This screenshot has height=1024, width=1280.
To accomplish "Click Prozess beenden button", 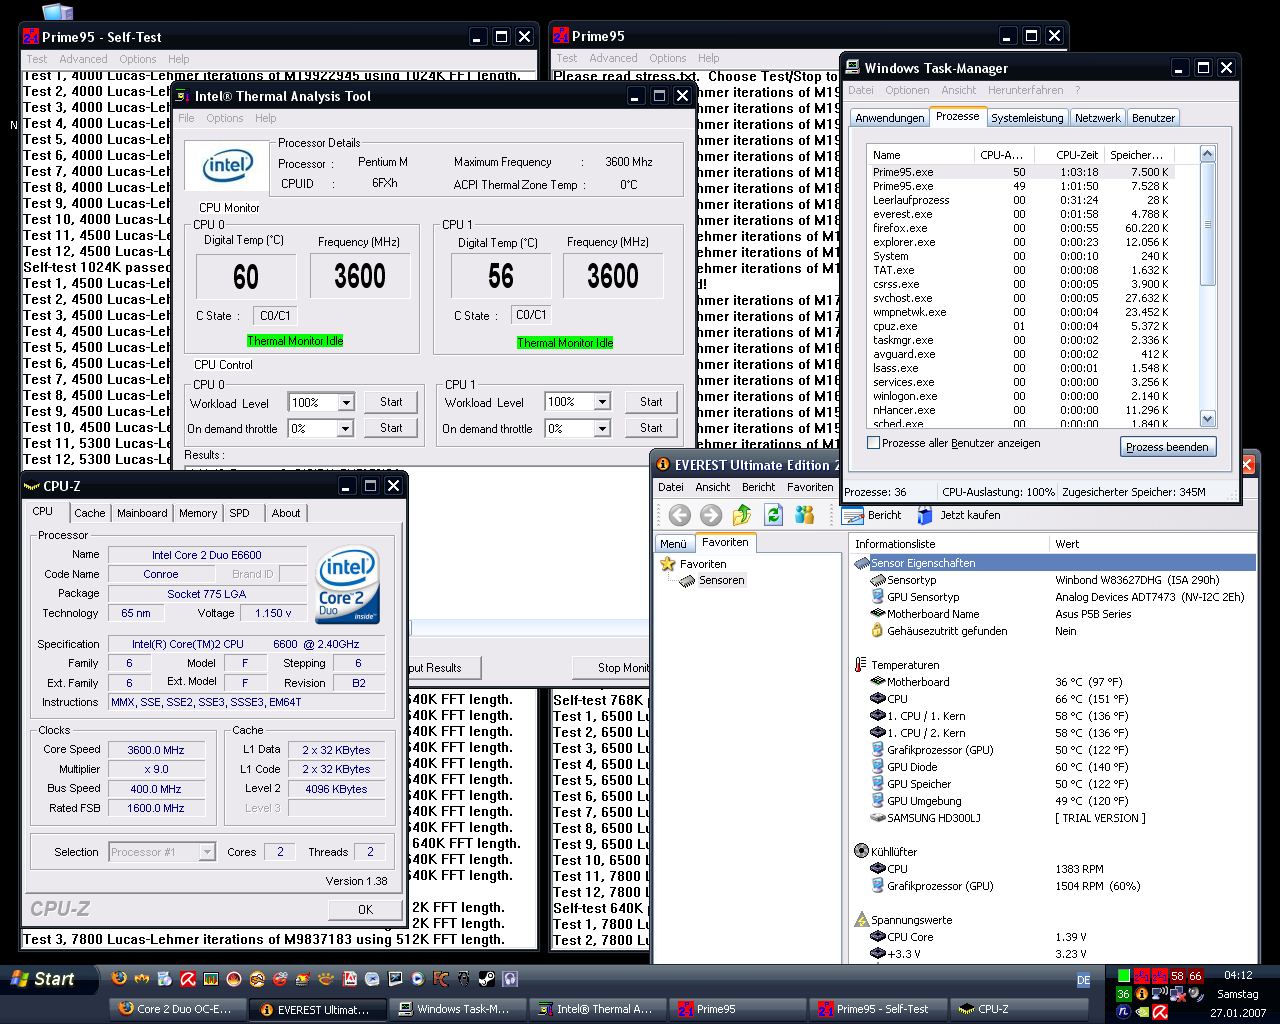I will (1168, 447).
